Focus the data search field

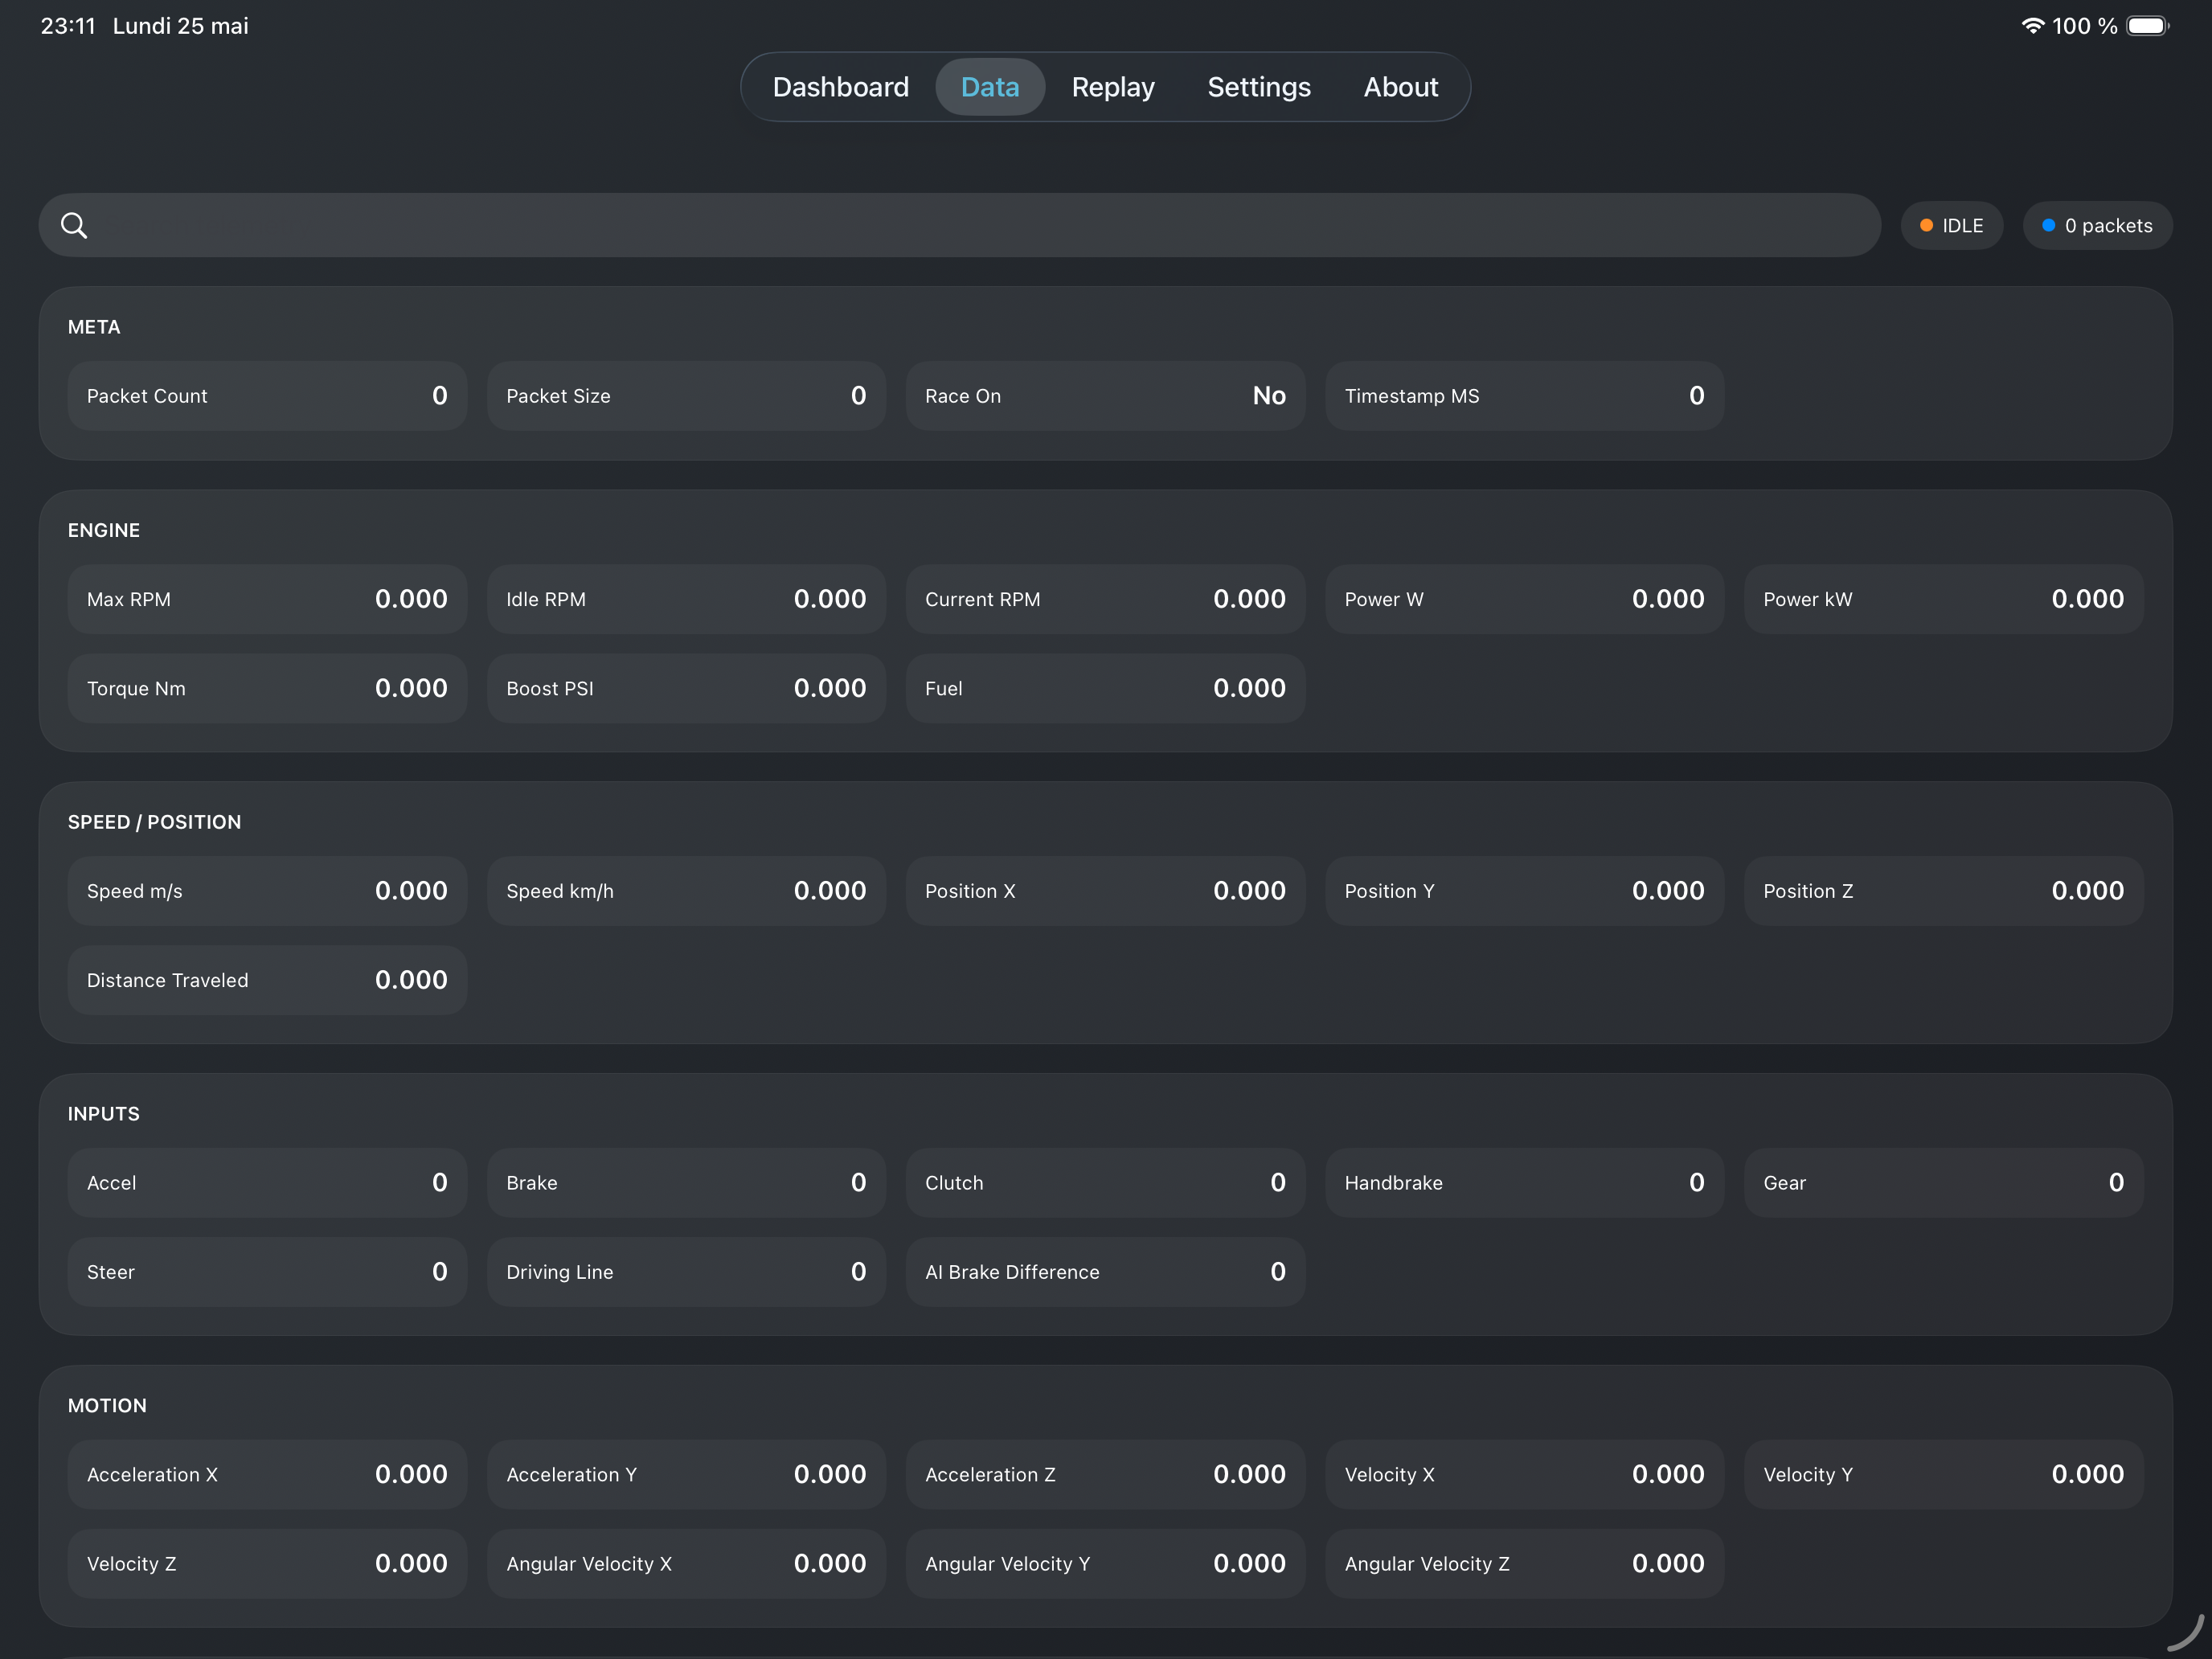[x=959, y=225]
